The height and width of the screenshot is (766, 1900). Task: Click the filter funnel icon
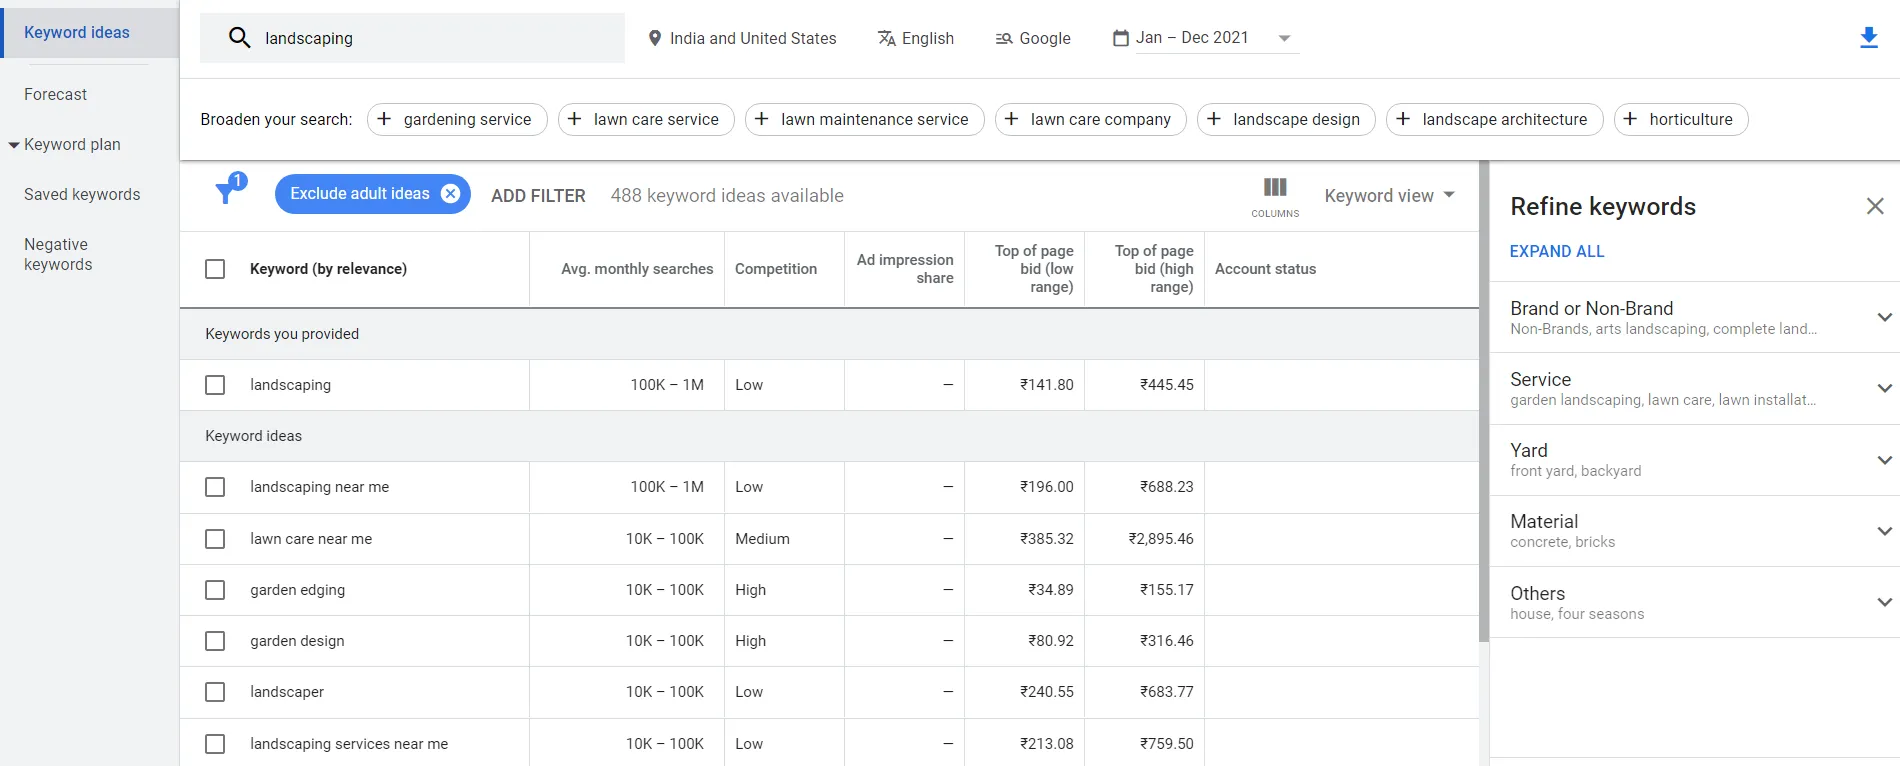pyautogui.click(x=228, y=192)
